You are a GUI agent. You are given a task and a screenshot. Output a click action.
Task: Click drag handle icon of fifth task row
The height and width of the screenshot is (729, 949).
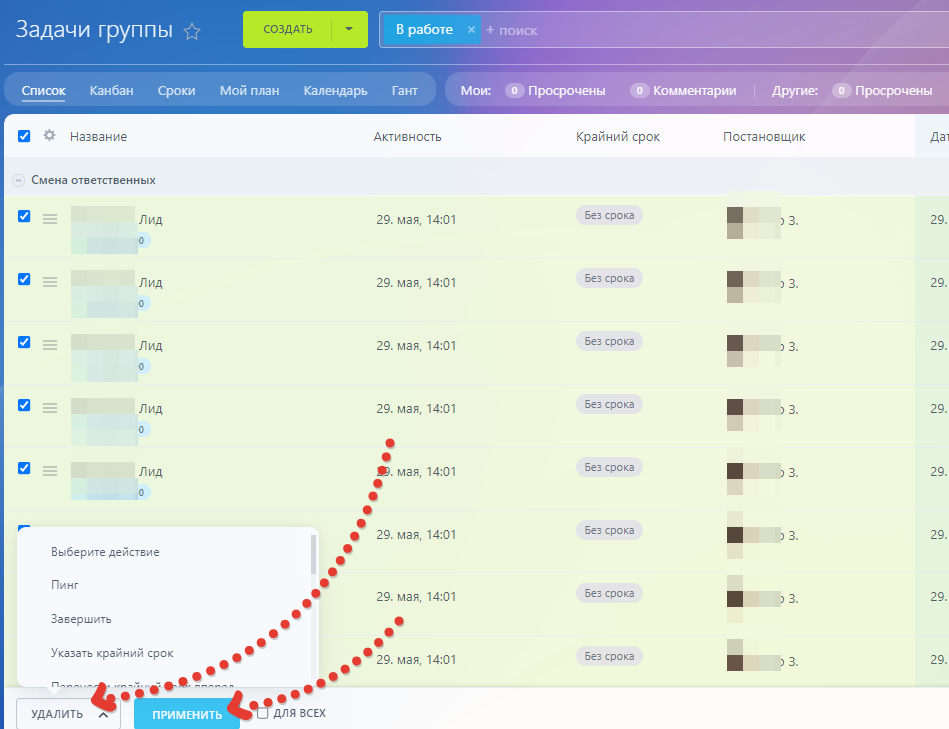[50, 471]
